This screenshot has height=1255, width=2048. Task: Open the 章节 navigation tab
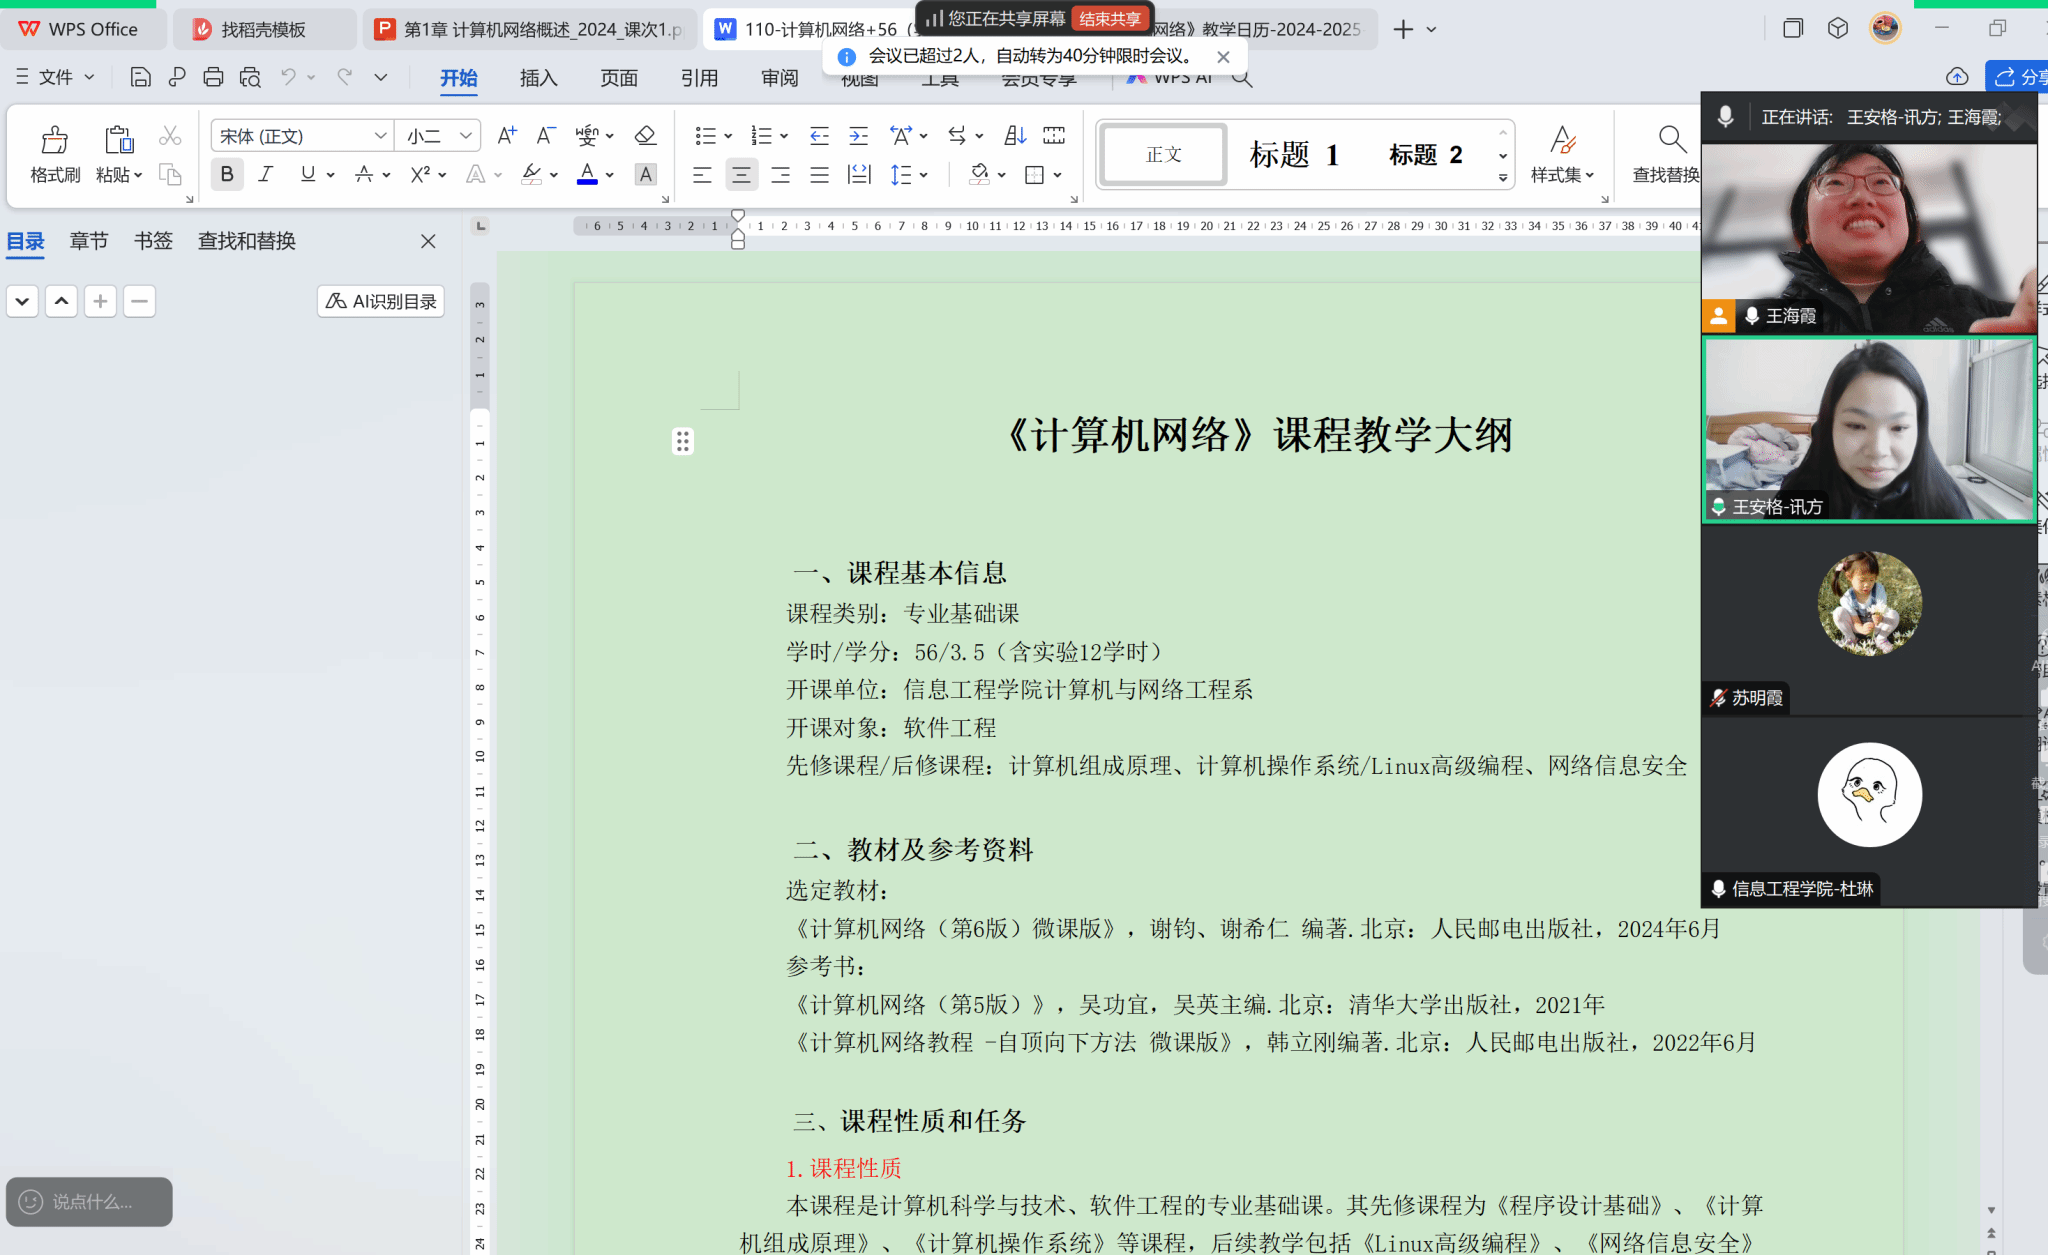89,241
